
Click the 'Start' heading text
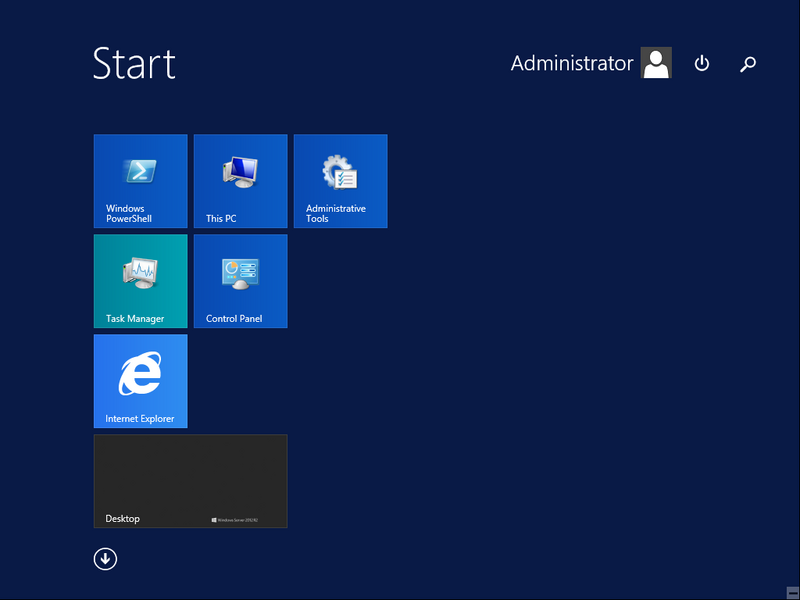click(134, 63)
